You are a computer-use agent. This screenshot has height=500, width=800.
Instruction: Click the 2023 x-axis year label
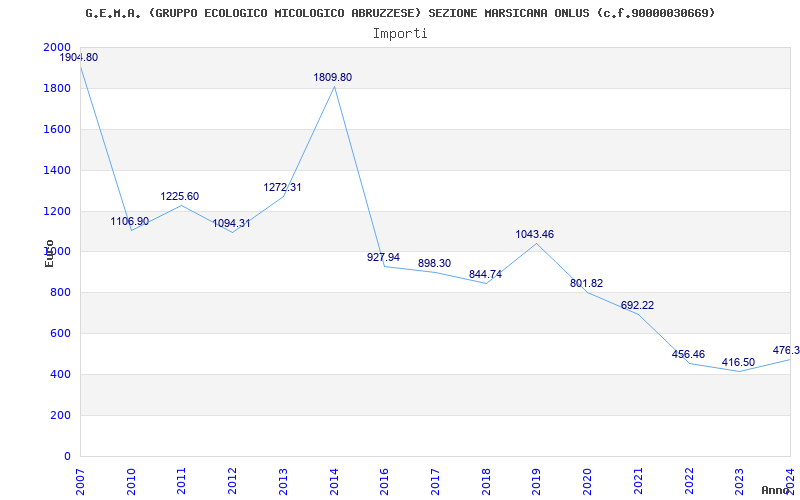(x=740, y=480)
